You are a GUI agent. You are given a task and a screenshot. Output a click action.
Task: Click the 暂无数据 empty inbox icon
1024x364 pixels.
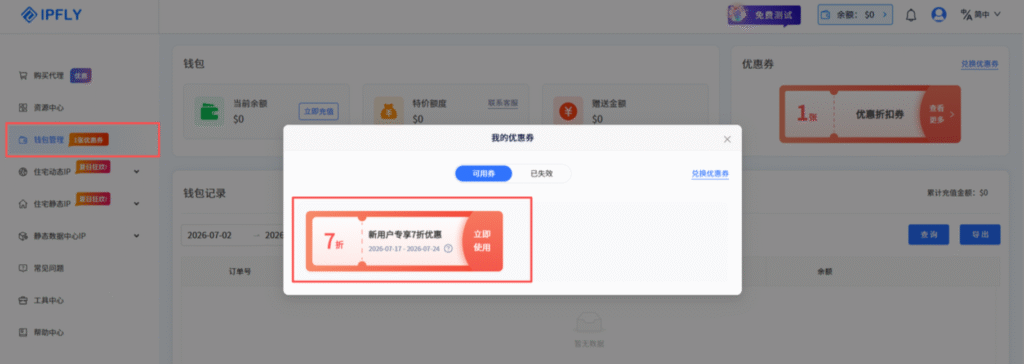coord(588,322)
